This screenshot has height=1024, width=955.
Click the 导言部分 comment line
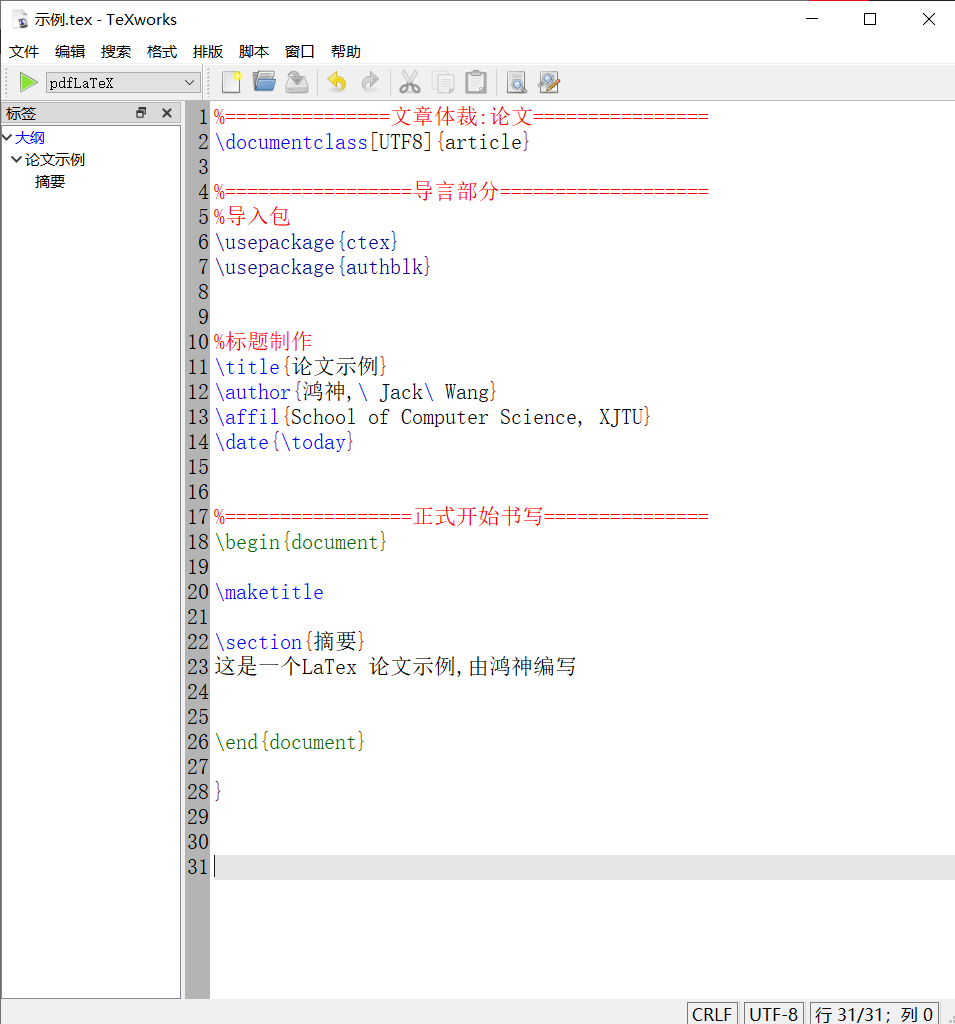click(461, 191)
